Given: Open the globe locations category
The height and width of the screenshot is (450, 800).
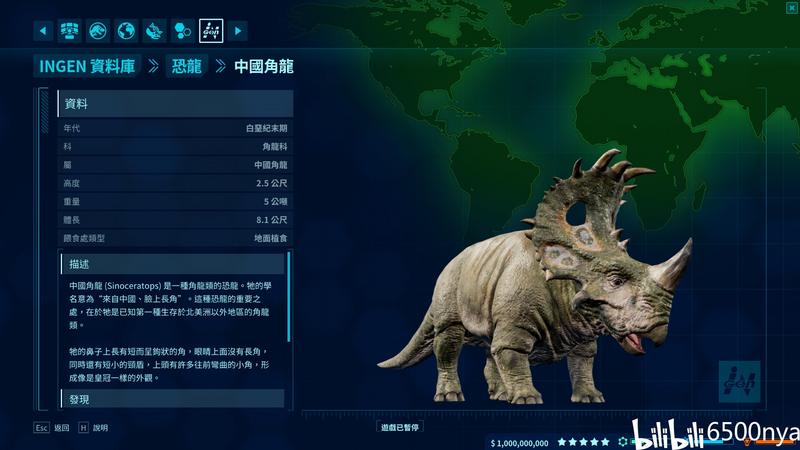Looking at the screenshot, I should (x=126, y=31).
